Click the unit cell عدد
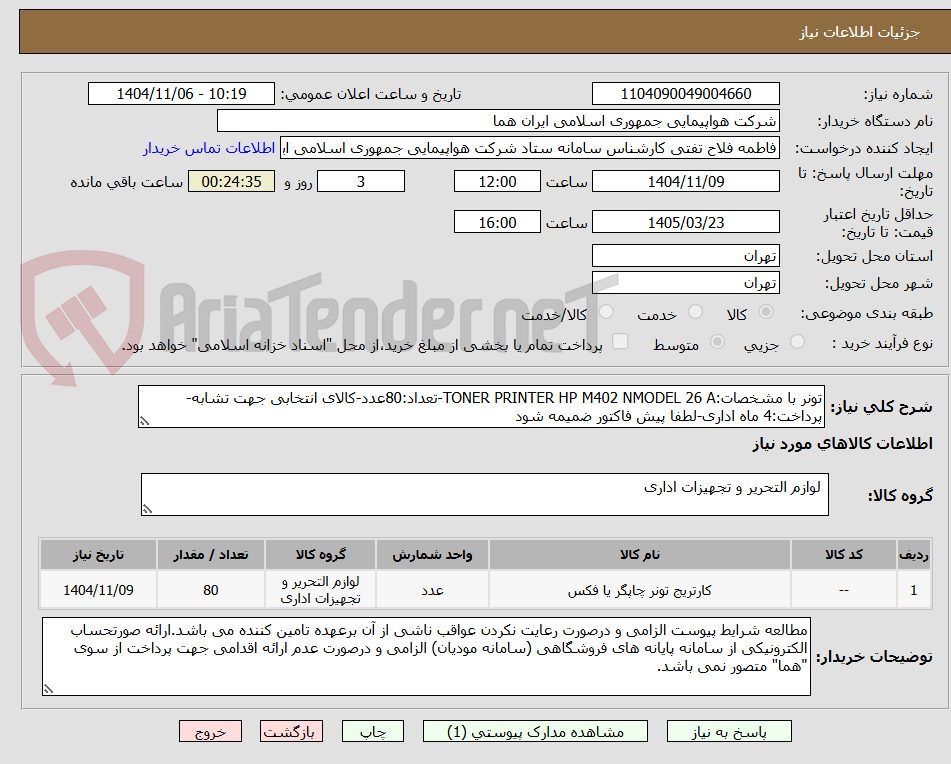The image size is (951, 764). (x=432, y=590)
